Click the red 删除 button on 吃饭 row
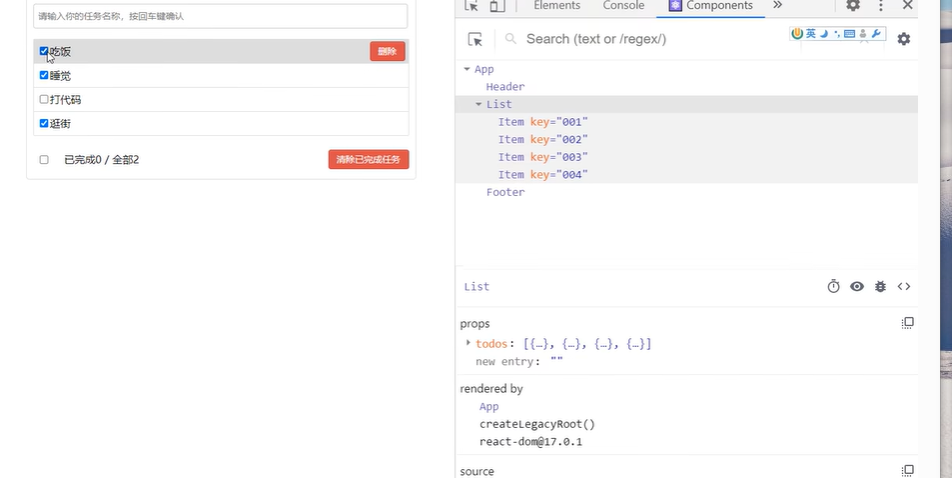Viewport: 952px width, 478px height. pyautogui.click(x=387, y=51)
